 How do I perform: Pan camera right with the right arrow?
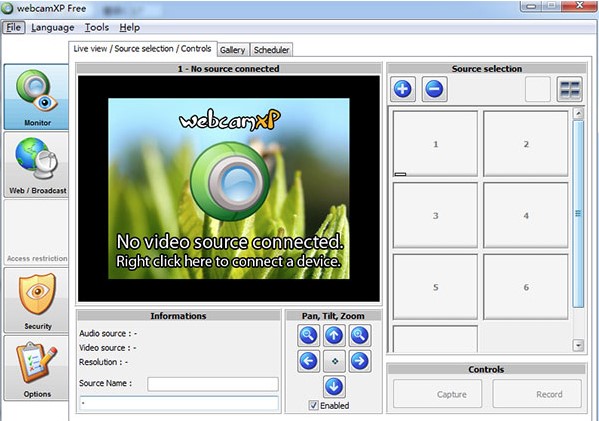point(359,361)
